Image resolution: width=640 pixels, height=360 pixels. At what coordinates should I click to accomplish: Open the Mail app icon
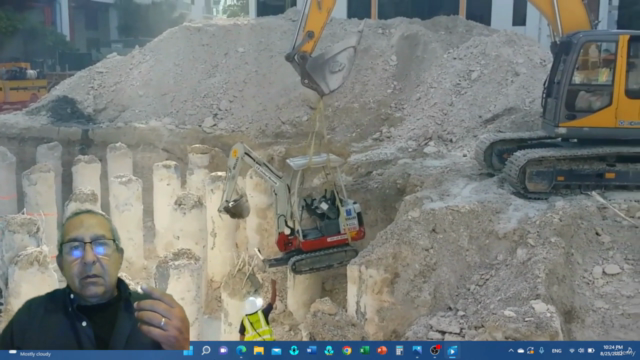[x=276, y=351]
